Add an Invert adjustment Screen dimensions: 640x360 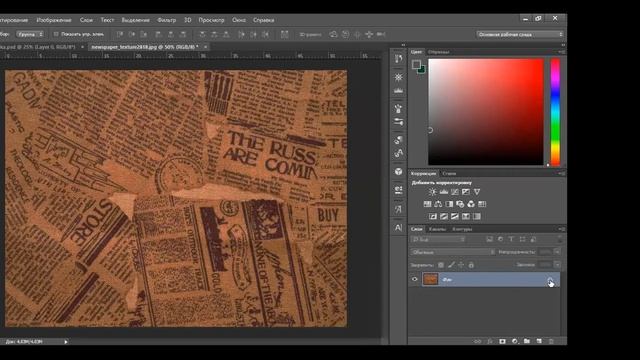coord(433,216)
